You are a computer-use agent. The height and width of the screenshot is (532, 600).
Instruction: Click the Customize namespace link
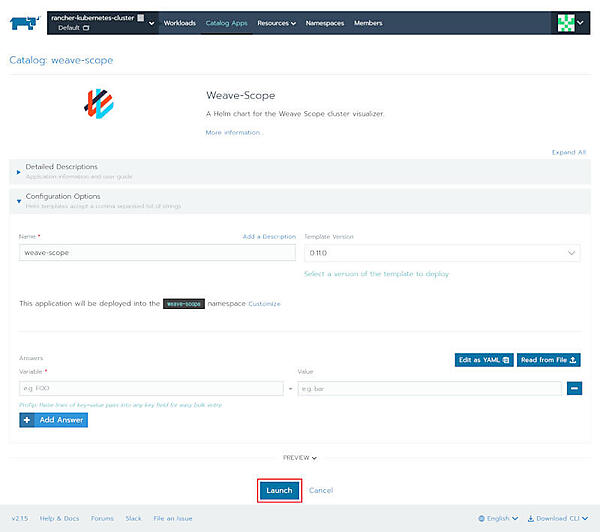click(x=264, y=303)
